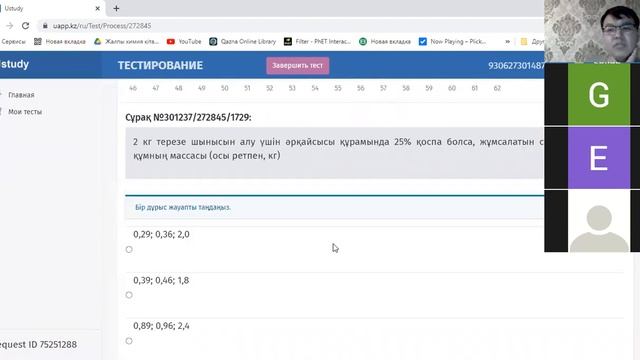View site security lock info

coord(45,26)
